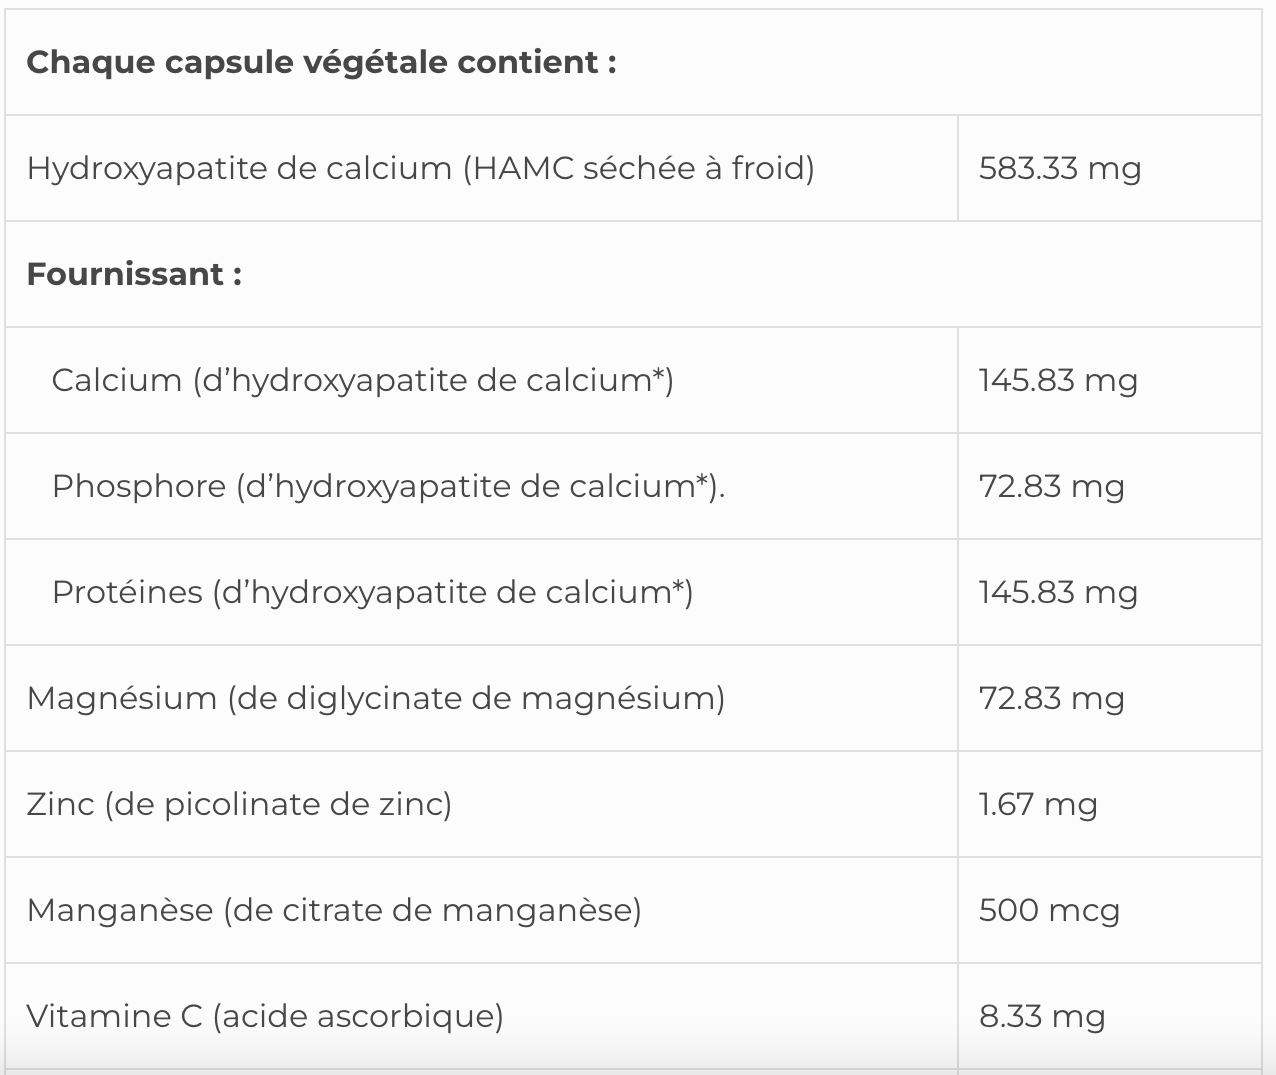The height and width of the screenshot is (1075, 1276).
Task: Select the Manganèse citrate ingredient label
Action: [x=334, y=910]
